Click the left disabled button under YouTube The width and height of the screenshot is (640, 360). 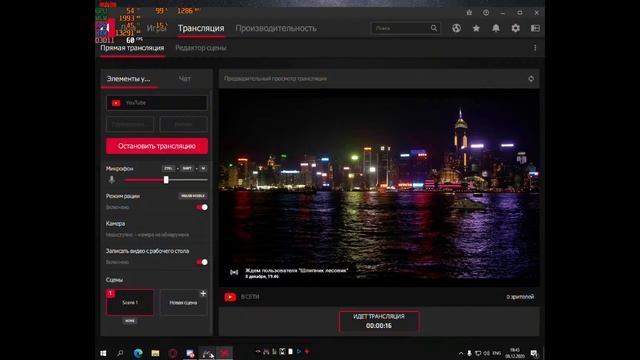(130, 124)
